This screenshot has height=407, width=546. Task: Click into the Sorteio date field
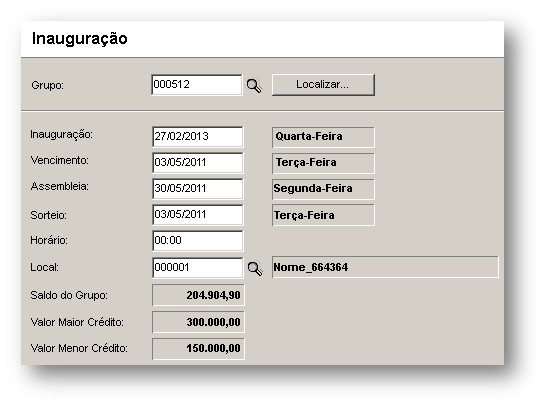tap(197, 215)
